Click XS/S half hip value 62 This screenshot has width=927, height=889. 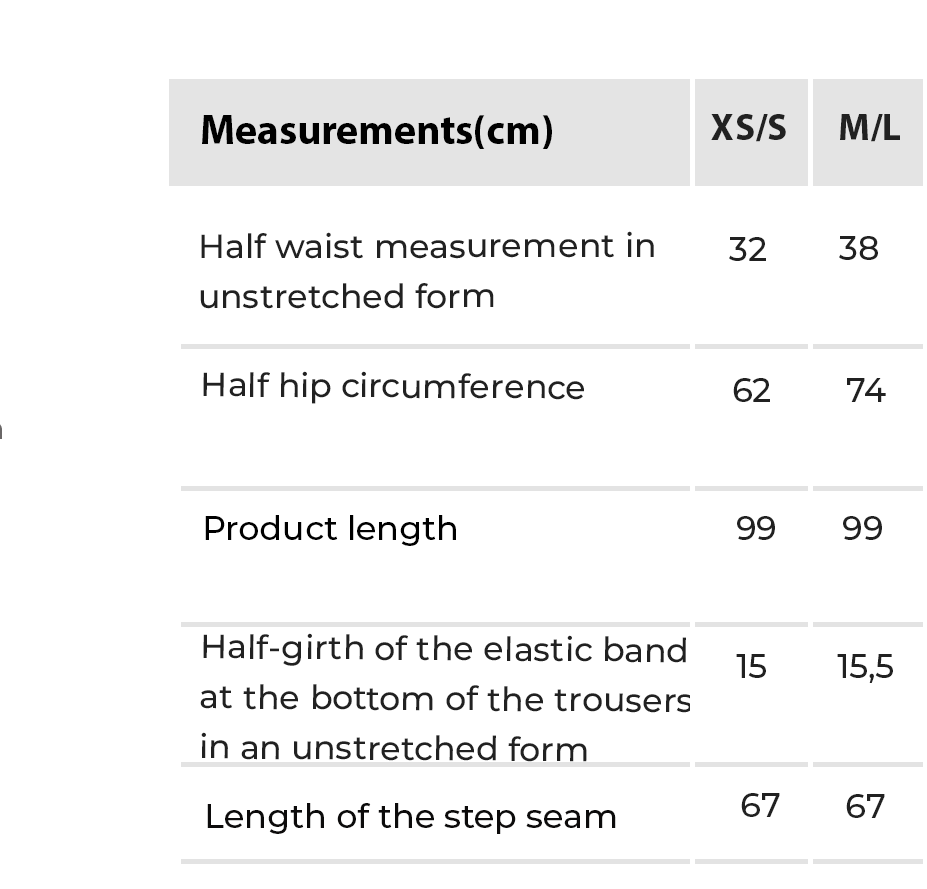coord(752,390)
